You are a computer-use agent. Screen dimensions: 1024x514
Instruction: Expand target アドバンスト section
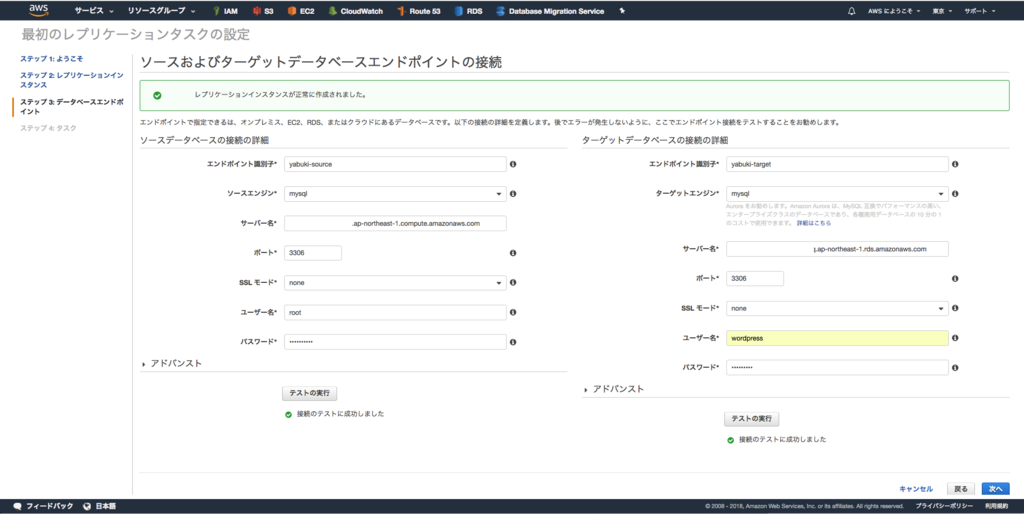(x=614, y=389)
